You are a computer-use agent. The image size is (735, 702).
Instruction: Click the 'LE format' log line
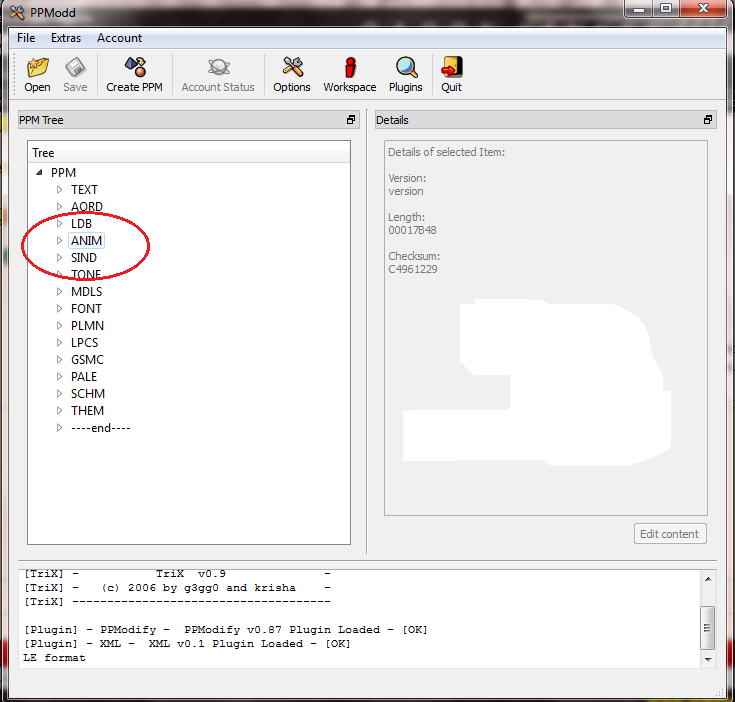[54, 657]
